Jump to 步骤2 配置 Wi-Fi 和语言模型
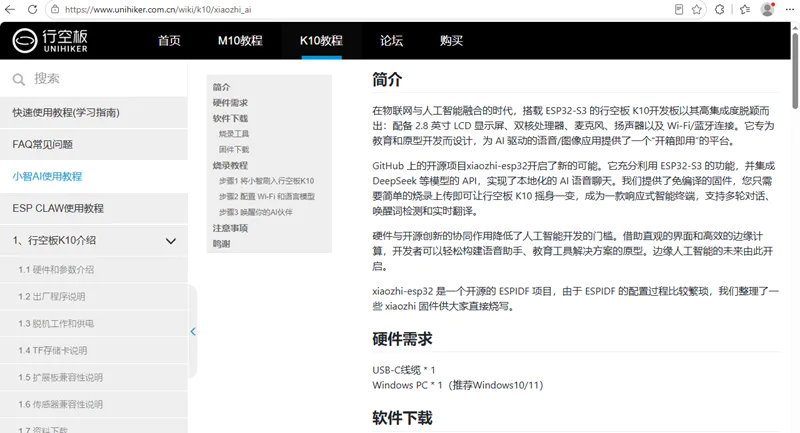Screen dimensions: 800x433 267,196
